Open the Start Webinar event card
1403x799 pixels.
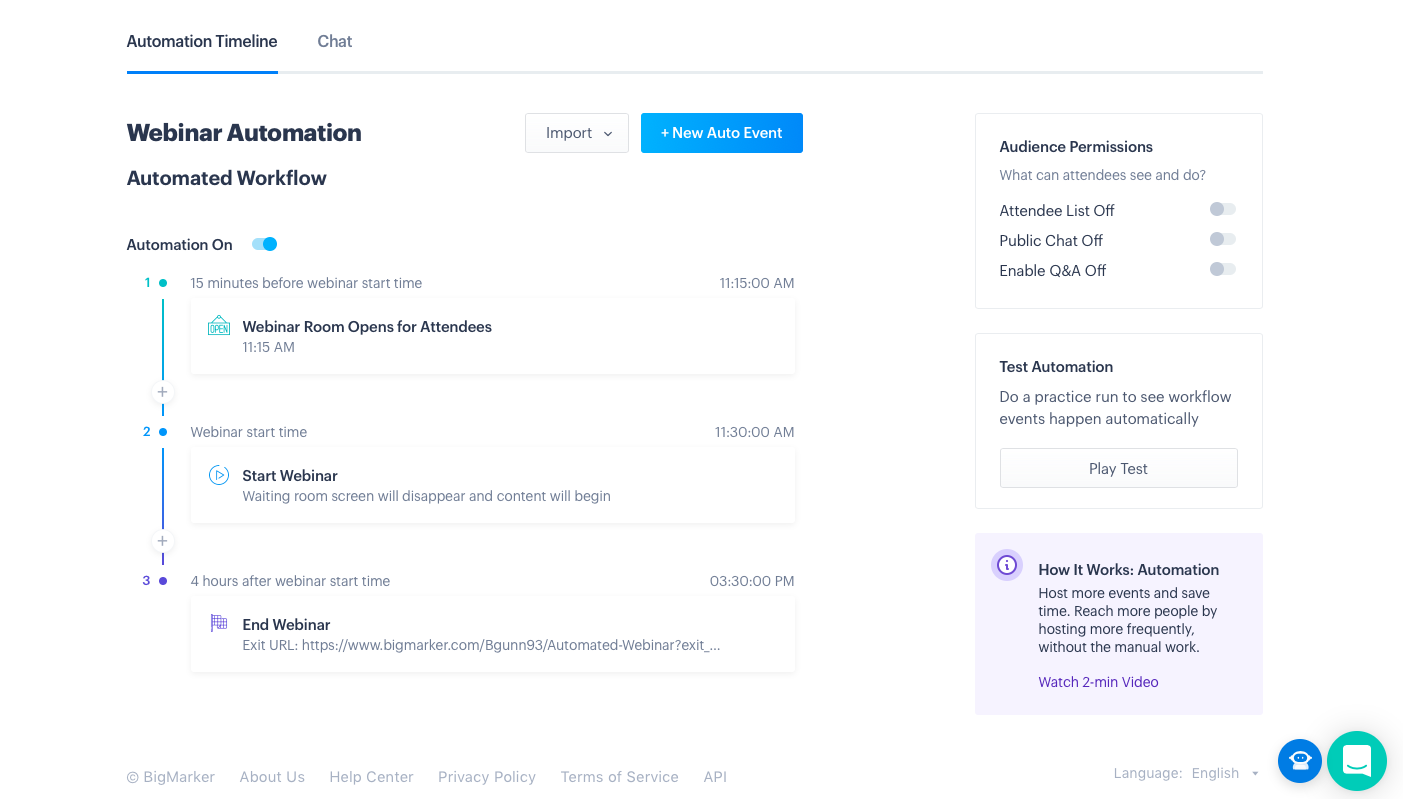pos(493,485)
